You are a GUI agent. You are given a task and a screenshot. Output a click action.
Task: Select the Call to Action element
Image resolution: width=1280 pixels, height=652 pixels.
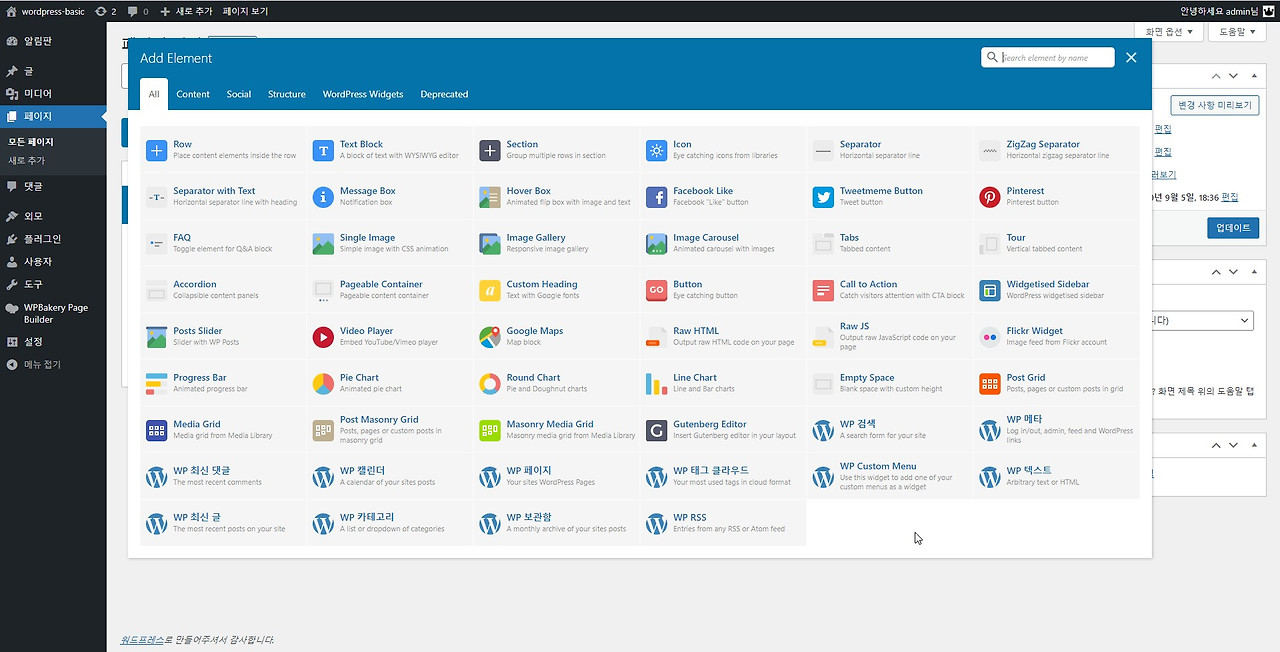coord(890,290)
